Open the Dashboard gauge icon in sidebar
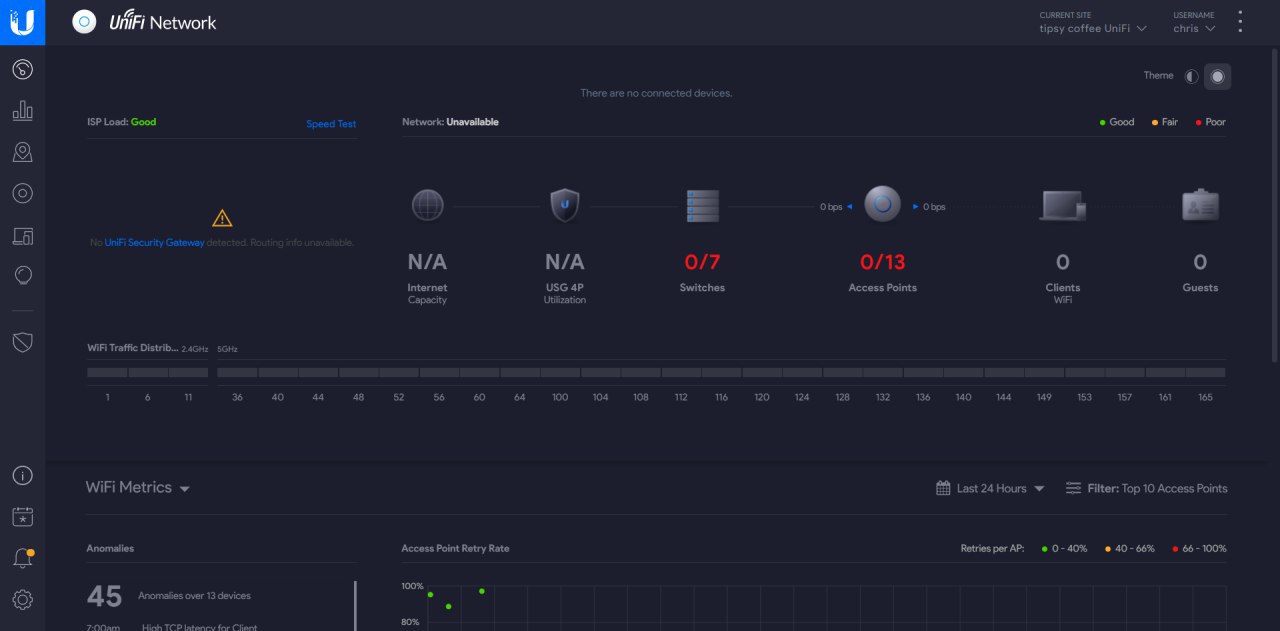 22,69
